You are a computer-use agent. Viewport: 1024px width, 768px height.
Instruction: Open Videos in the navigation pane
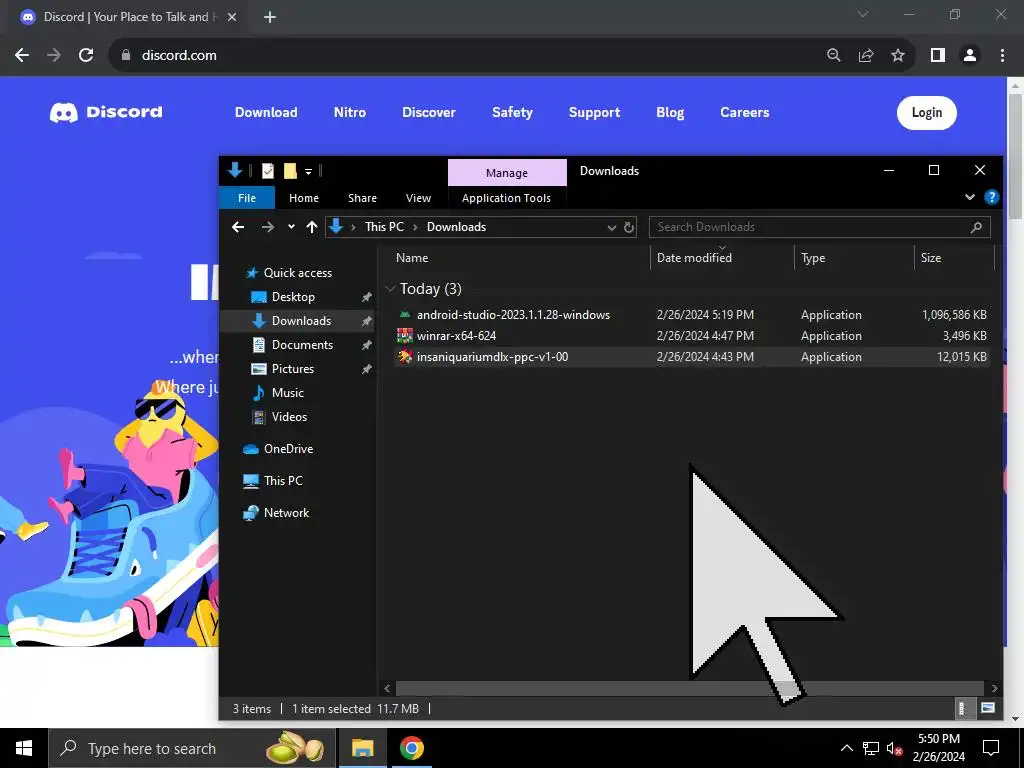pos(289,417)
